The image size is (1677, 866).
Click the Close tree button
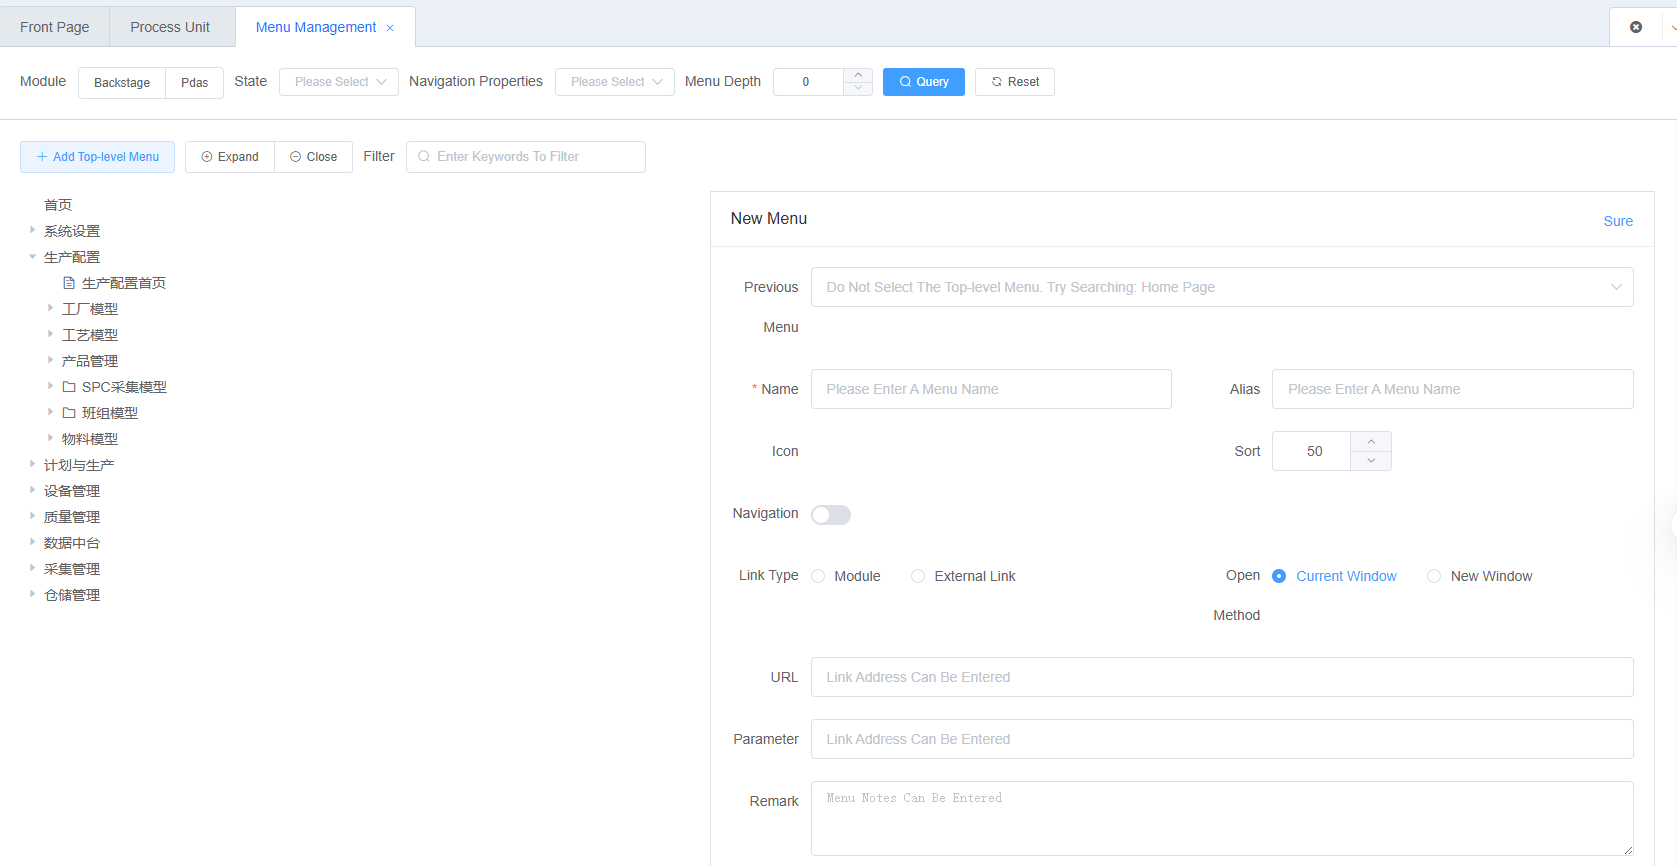point(313,157)
